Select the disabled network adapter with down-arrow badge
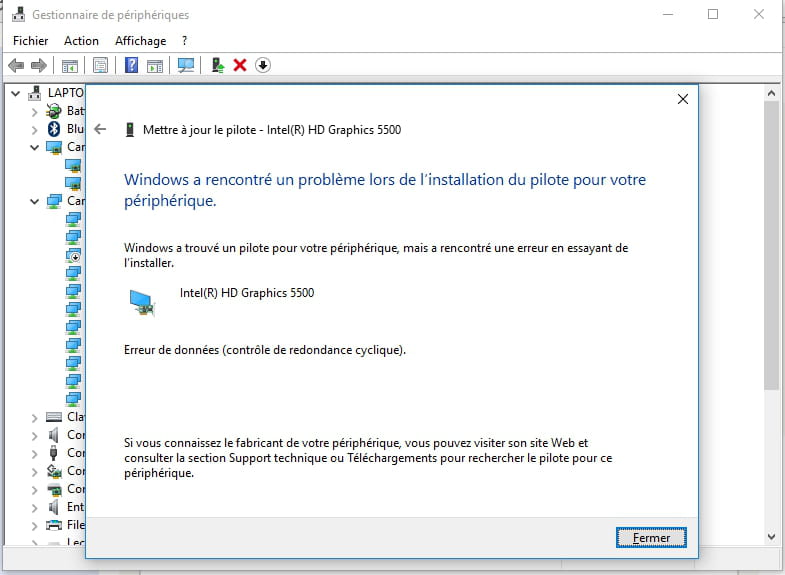This screenshot has width=785, height=575. tap(74, 255)
